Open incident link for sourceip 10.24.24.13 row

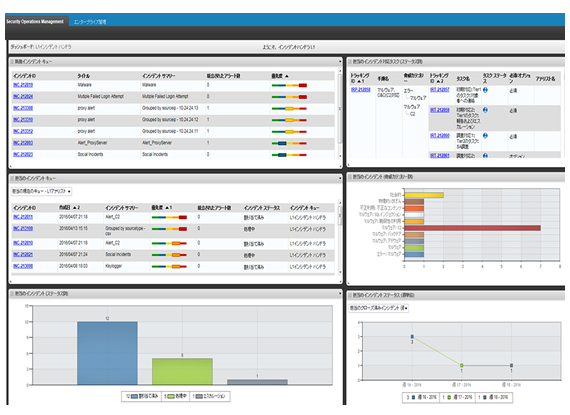[23, 108]
